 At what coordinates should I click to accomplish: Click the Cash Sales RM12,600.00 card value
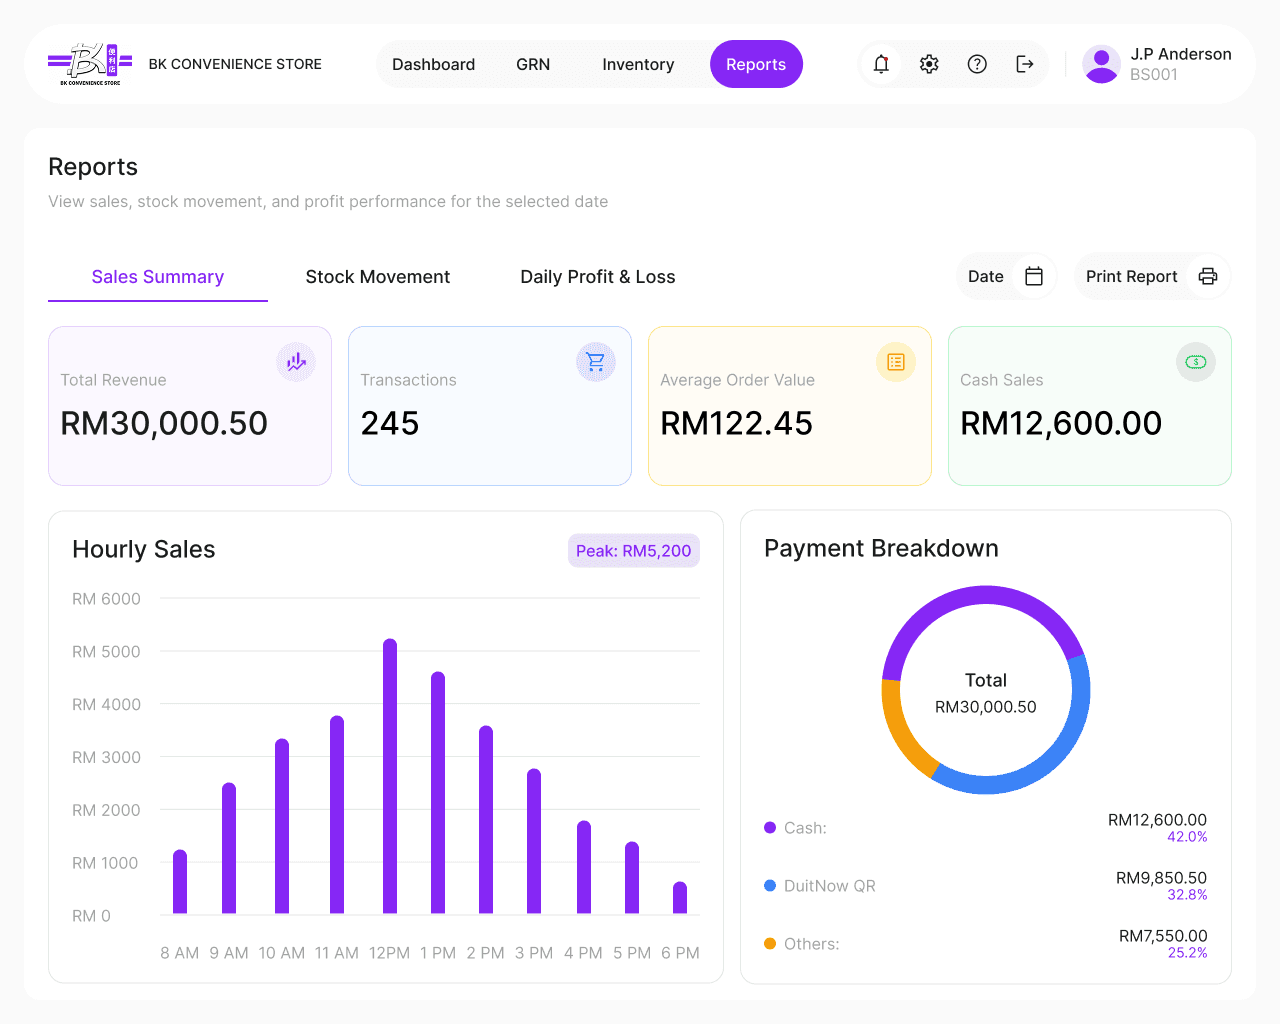click(1061, 423)
